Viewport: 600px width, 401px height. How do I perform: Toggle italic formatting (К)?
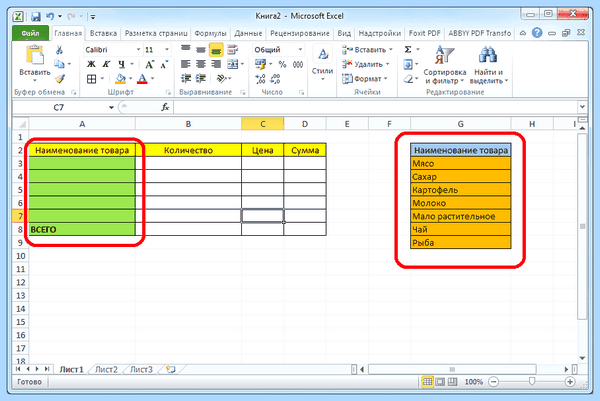coord(106,64)
